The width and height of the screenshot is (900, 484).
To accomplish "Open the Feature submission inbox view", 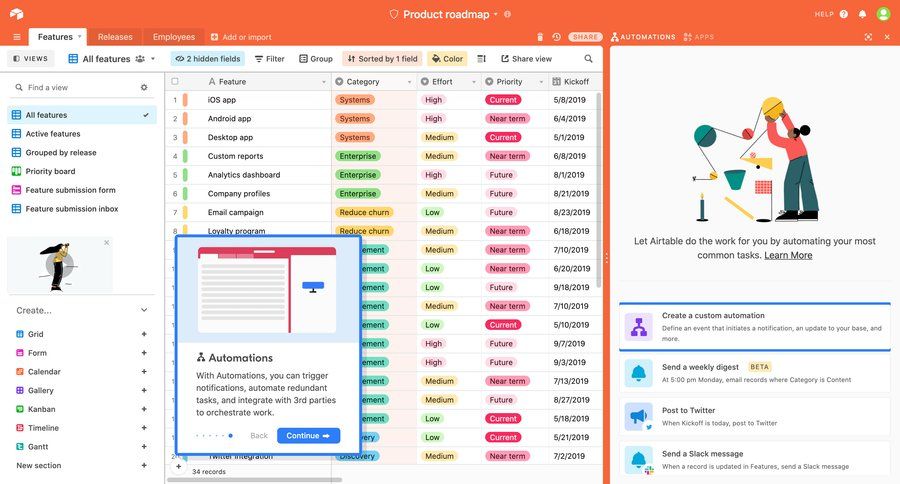I will [x=82, y=209].
